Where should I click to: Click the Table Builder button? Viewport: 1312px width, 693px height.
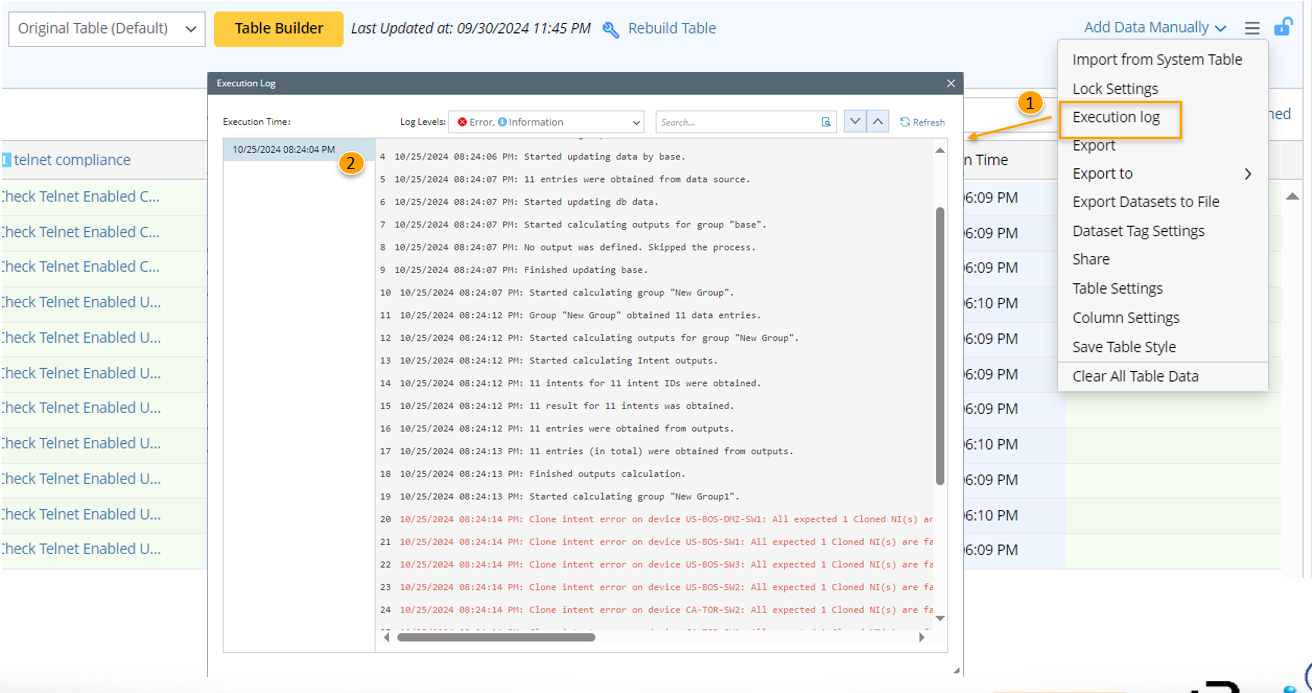point(279,29)
